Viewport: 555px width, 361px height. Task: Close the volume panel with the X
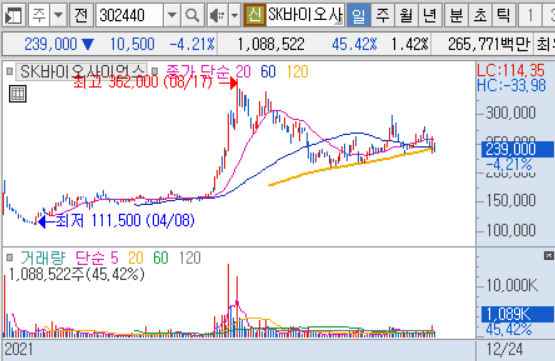549,256
